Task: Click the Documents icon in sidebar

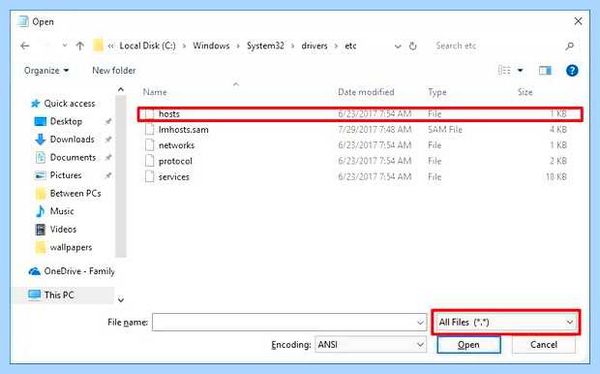Action: 40,157
